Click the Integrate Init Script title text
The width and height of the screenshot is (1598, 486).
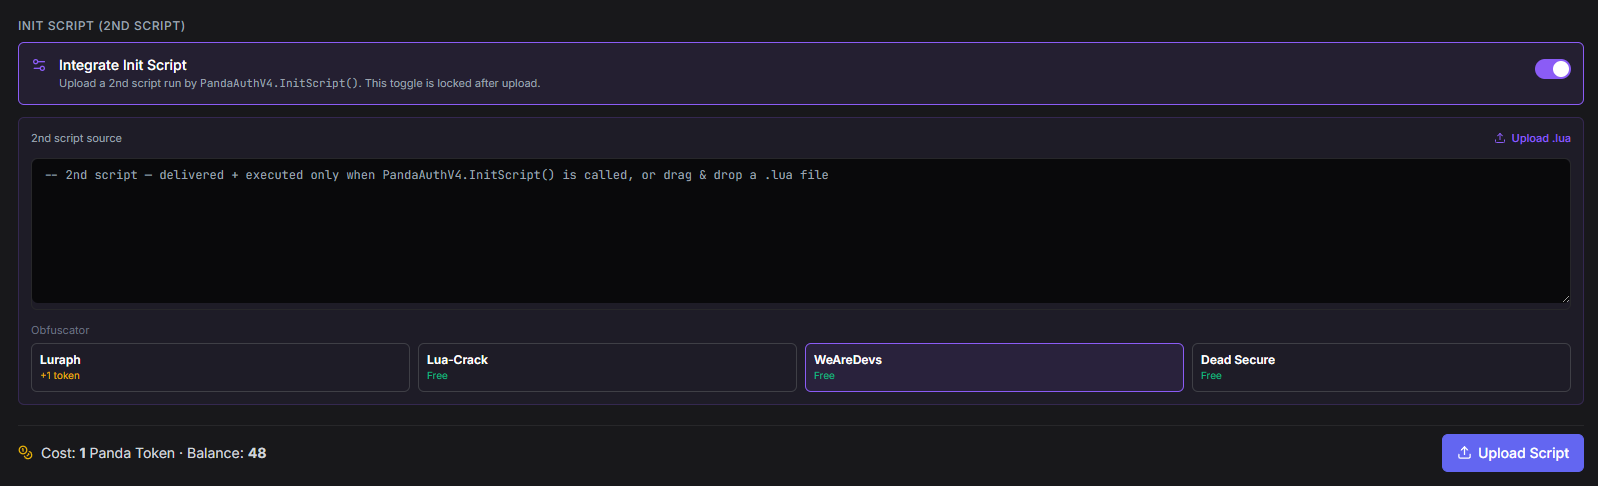point(123,65)
